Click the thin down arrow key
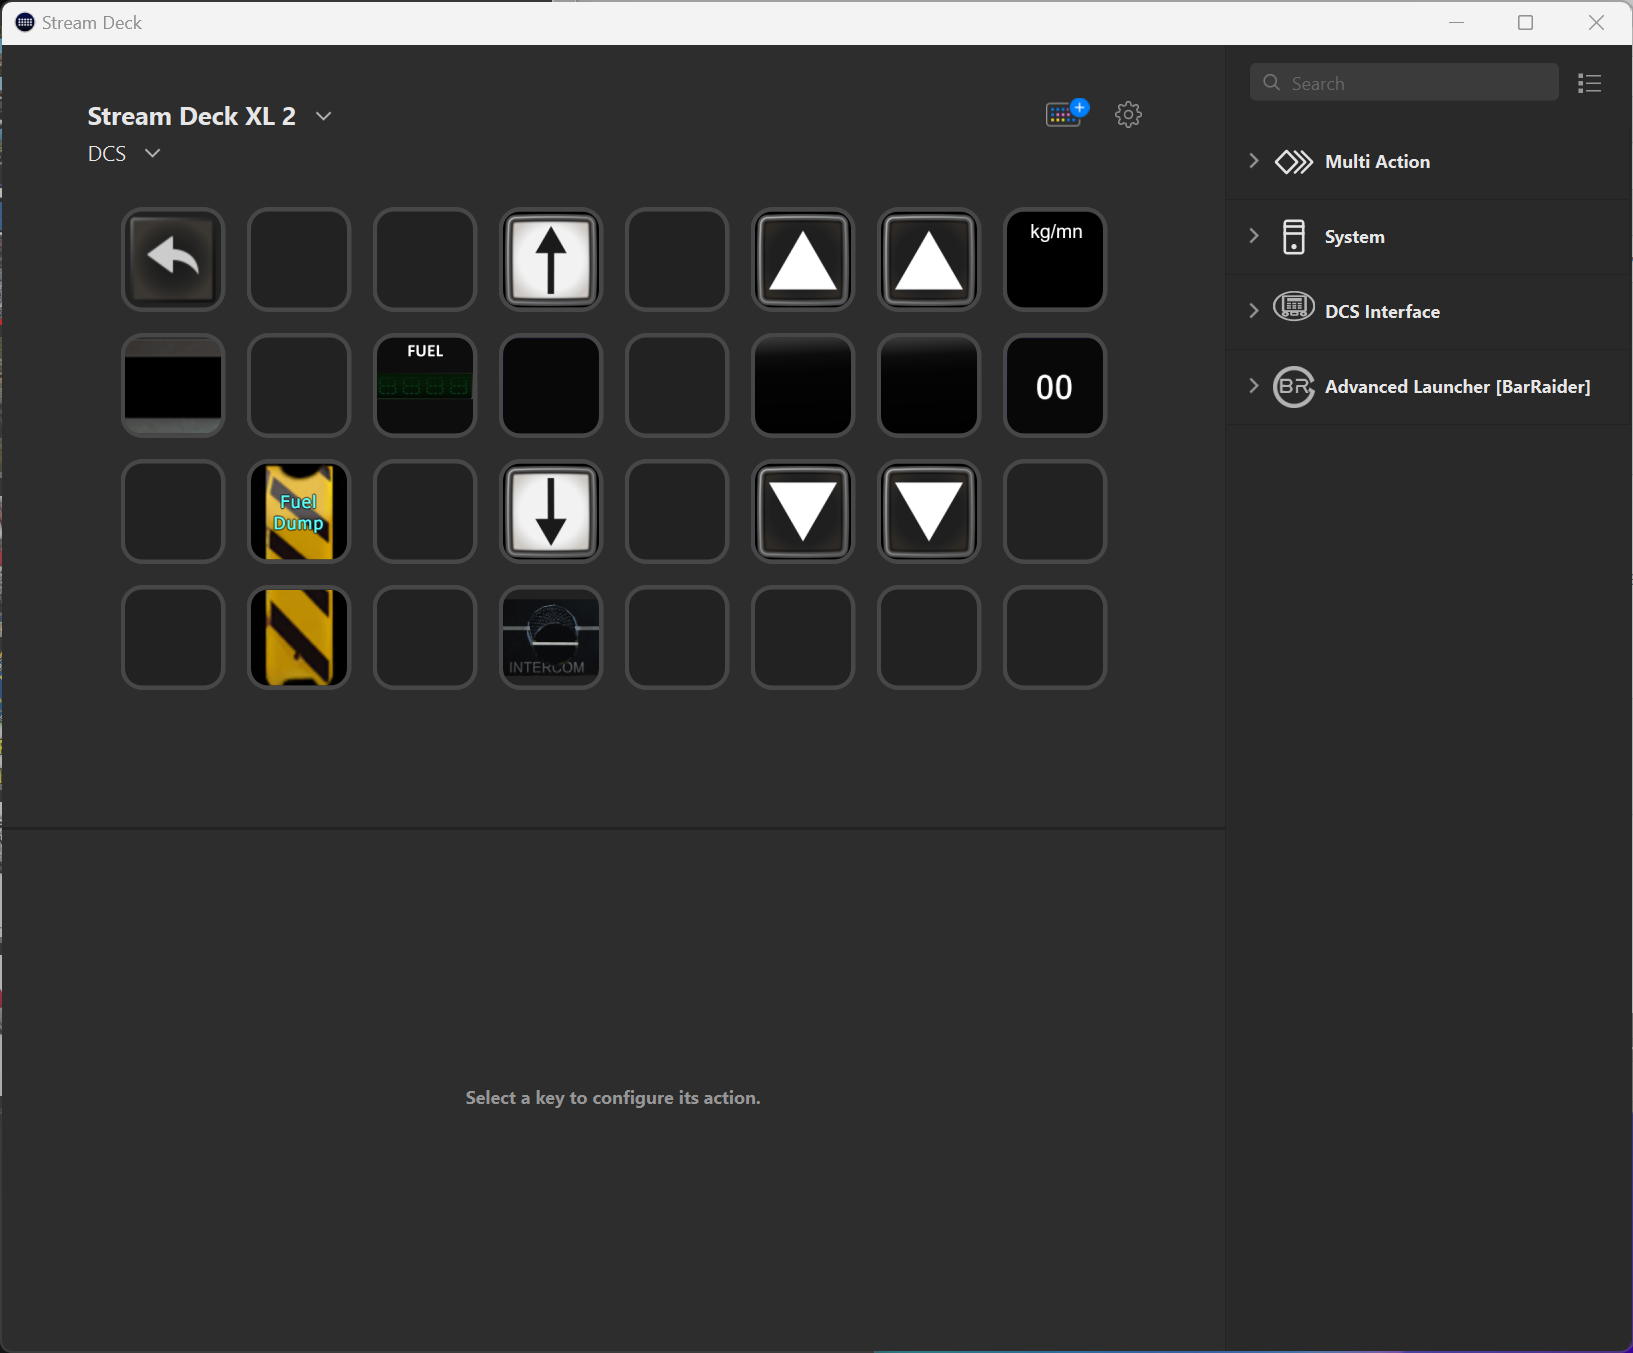The image size is (1633, 1353). 551,511
